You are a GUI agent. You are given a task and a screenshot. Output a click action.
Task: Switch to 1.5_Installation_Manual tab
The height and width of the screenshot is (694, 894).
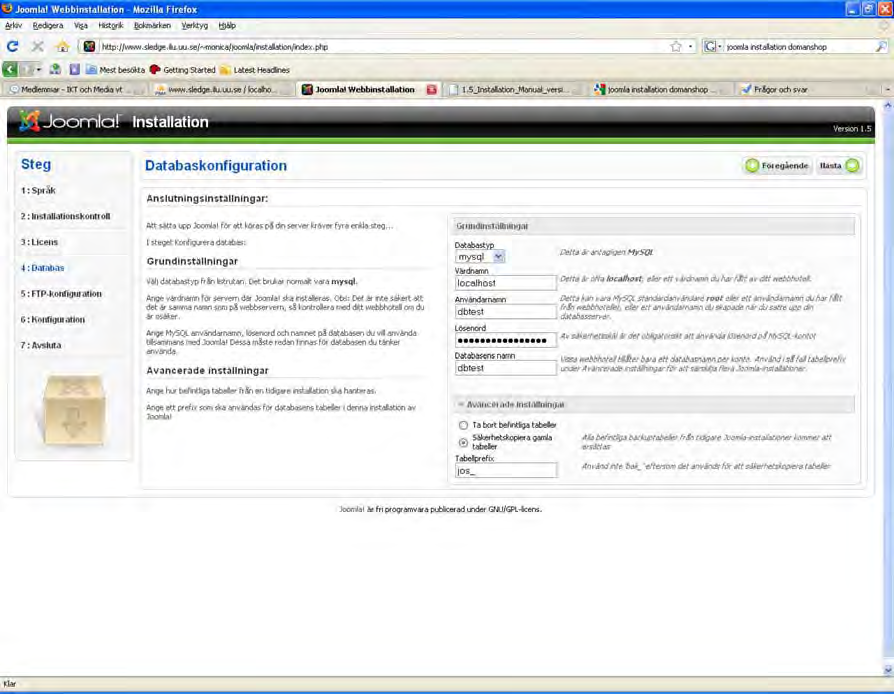514,90
